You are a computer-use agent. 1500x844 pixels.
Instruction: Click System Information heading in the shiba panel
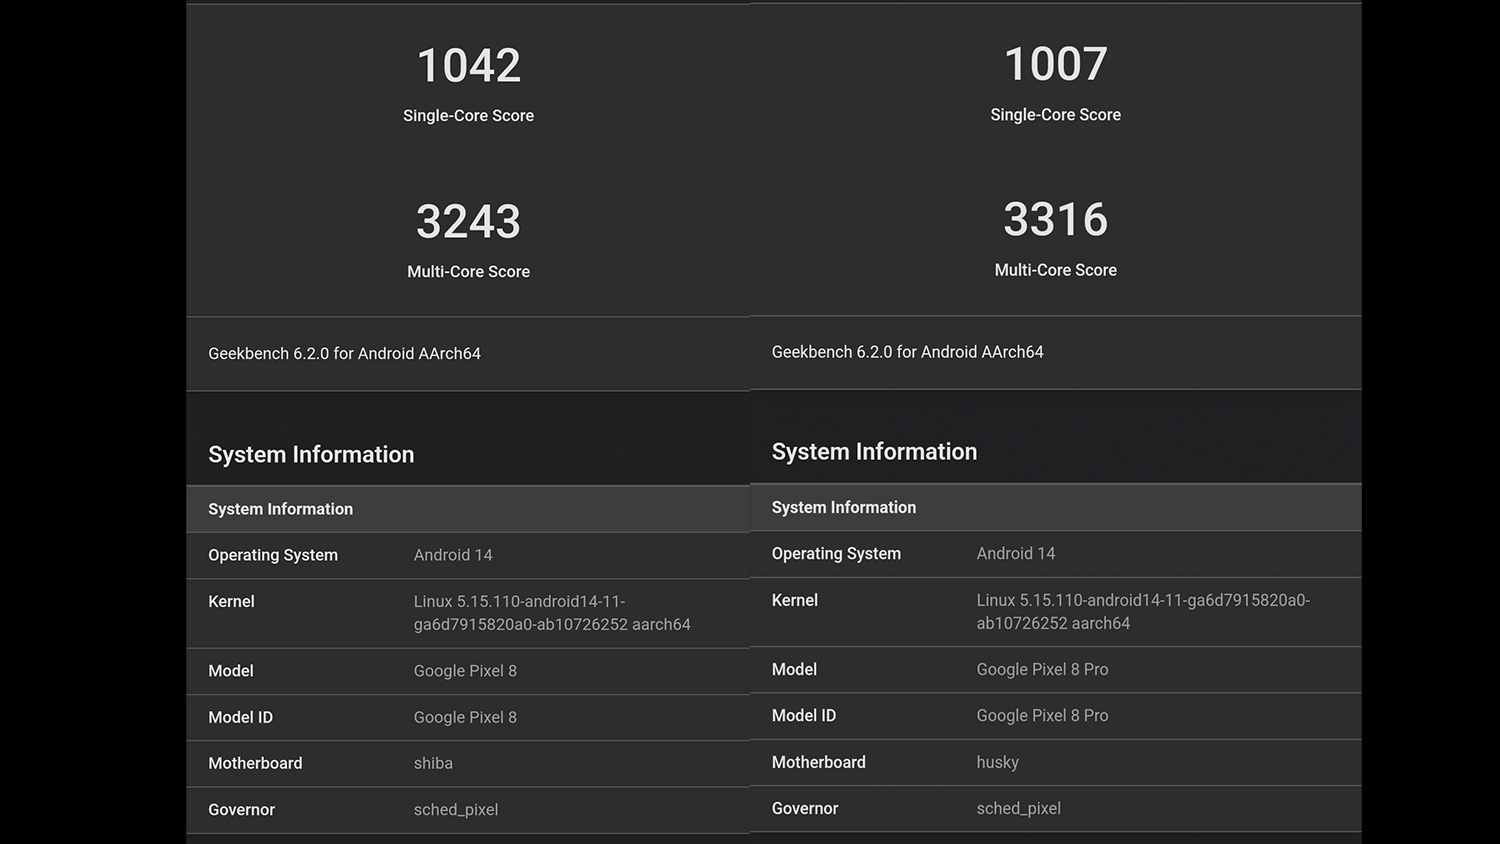(x=311, y=455)
